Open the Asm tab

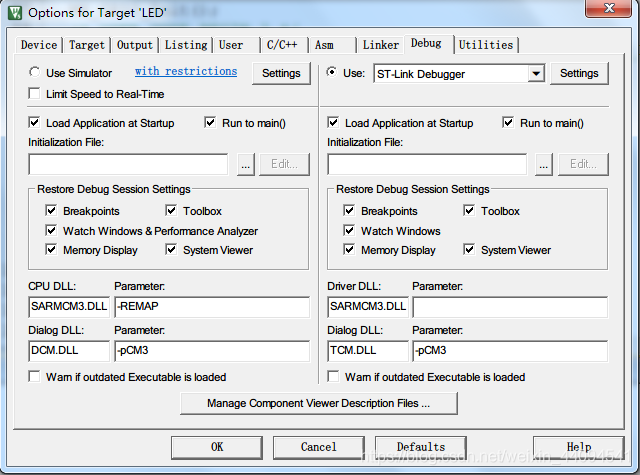pos(332,45)
